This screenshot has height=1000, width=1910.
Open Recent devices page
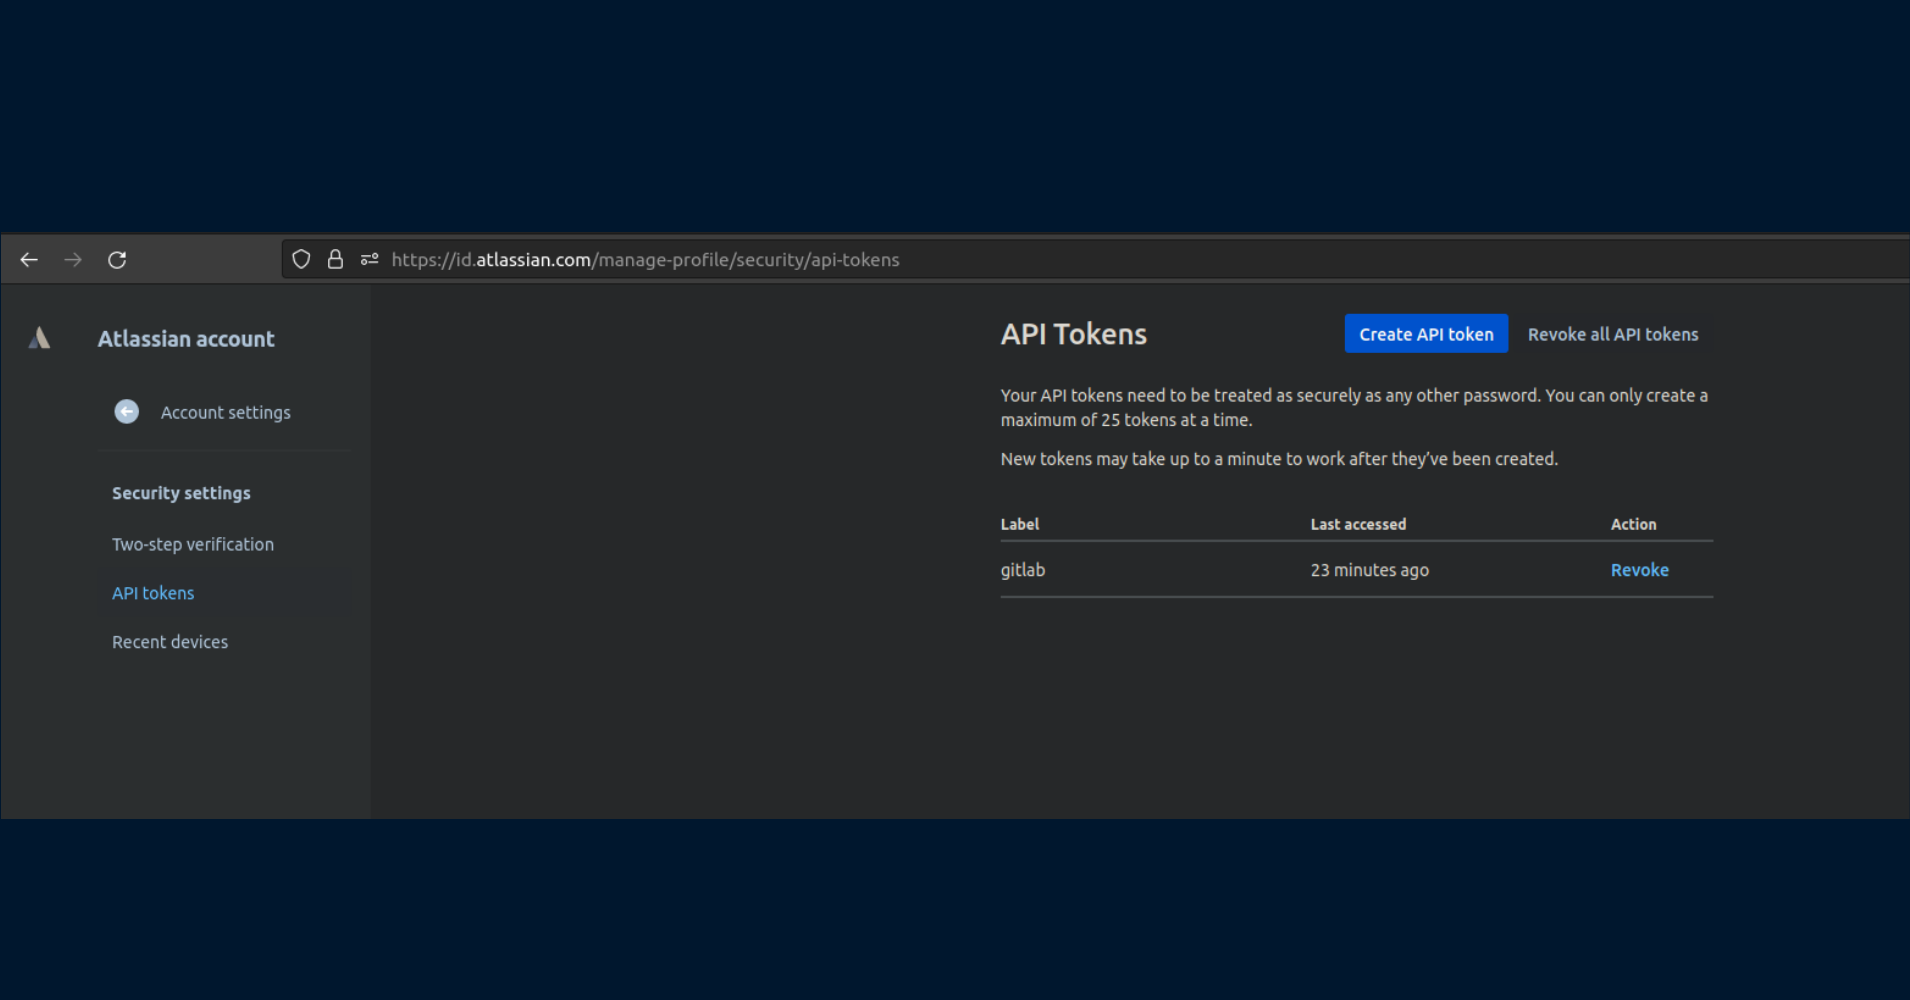170,642
